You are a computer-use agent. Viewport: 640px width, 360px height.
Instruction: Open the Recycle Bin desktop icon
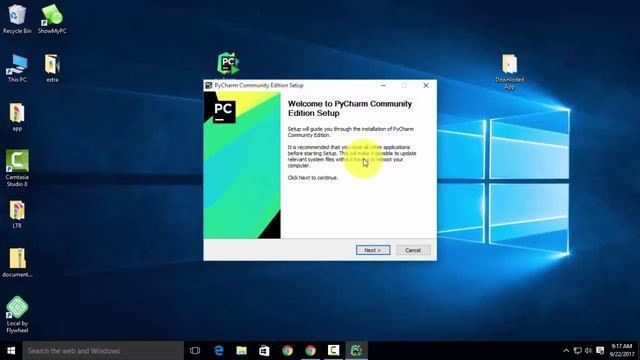pos(17,19)
